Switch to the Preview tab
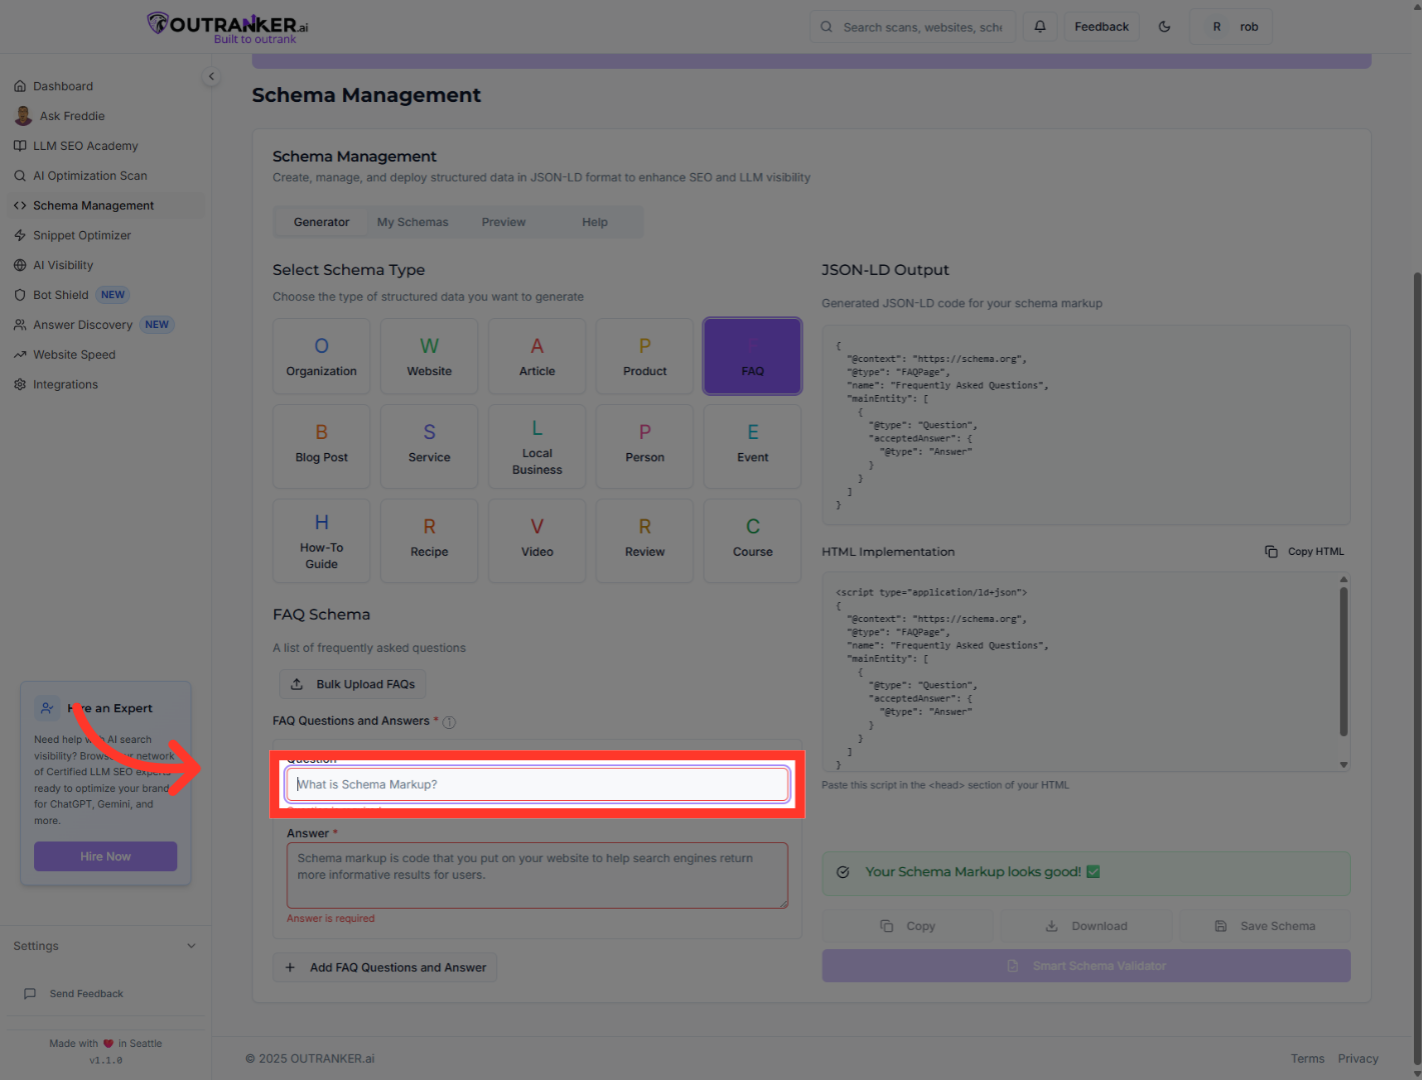This screenshot has height=1080, width=1422. 503,222
